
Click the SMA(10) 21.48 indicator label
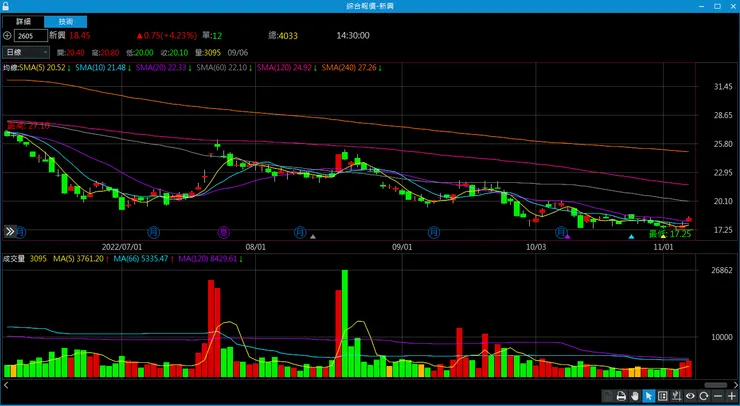pos(103,68)
